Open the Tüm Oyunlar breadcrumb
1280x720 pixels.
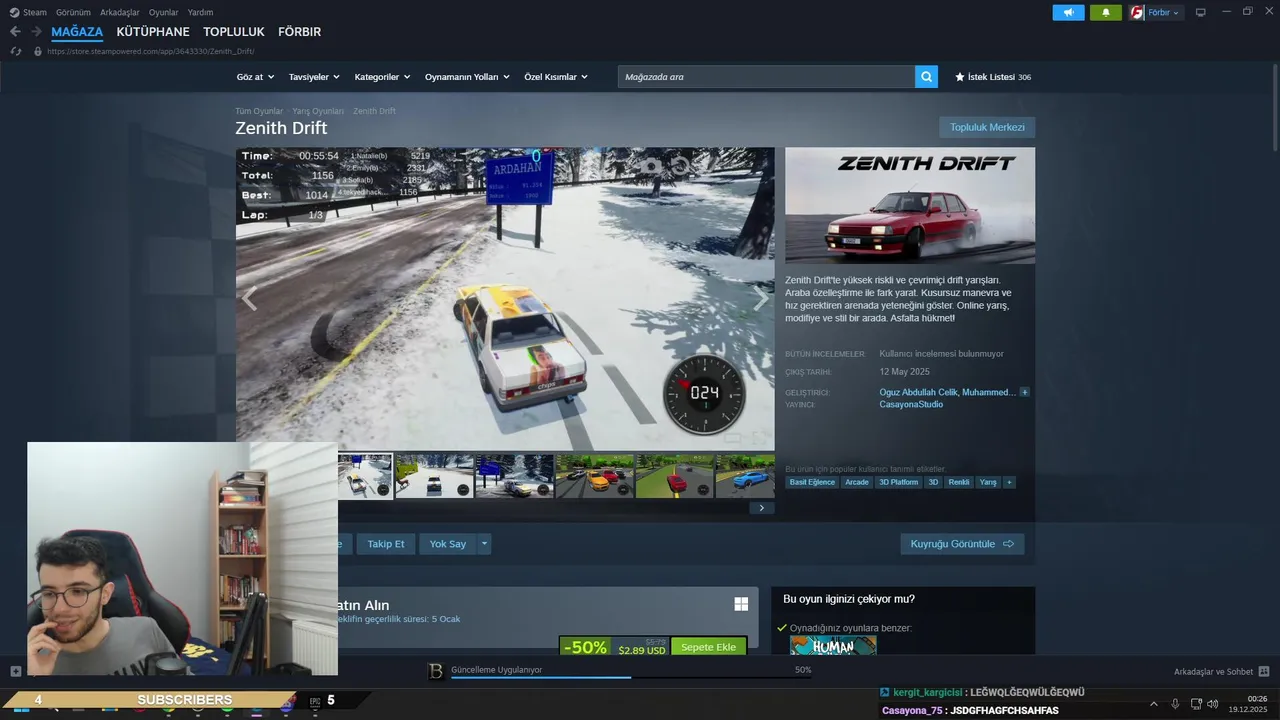click(x=259, y=111)
